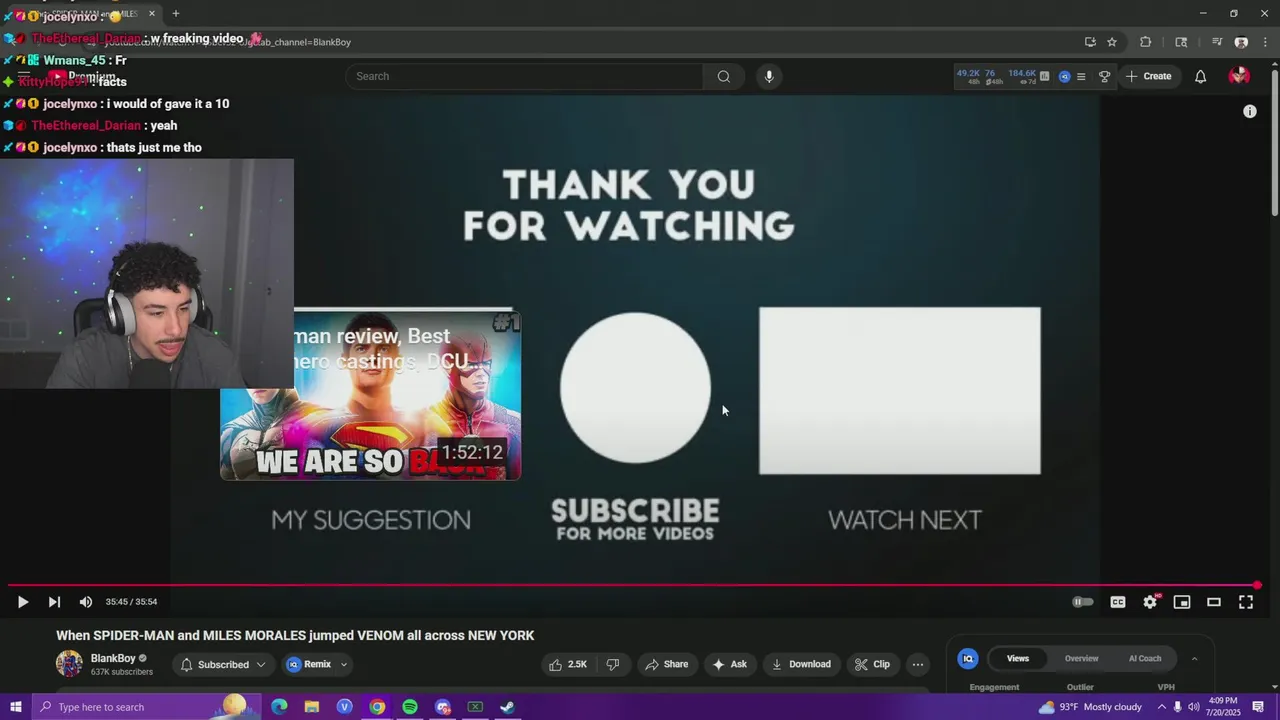Expand the Remix dropdown arrow

(x=343, y=664)
